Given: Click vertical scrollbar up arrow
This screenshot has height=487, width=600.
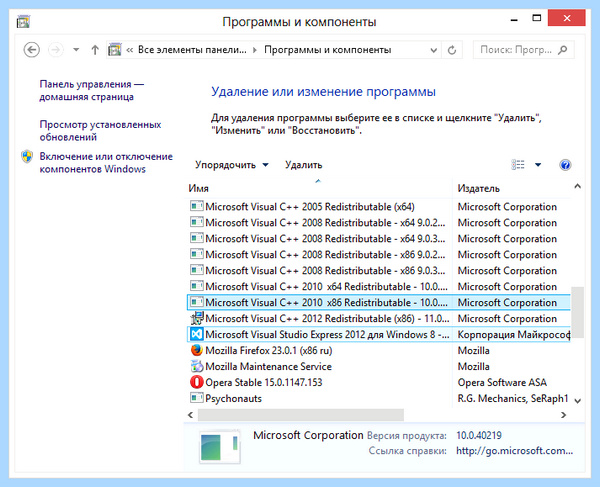Looking at the screenshot, I should [x=578, y=186].
